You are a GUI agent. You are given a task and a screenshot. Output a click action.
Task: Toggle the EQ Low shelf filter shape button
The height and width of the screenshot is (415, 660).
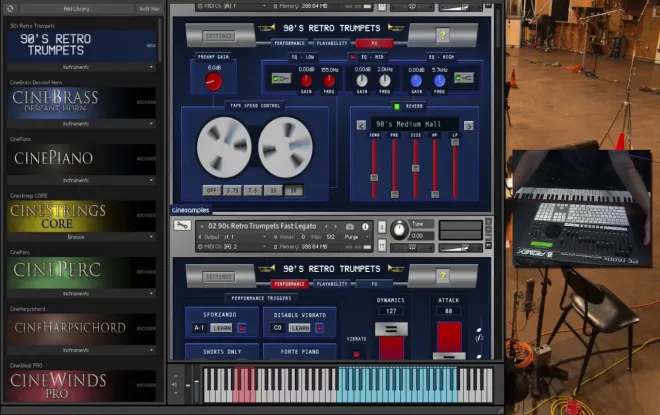tap(281, 79)
